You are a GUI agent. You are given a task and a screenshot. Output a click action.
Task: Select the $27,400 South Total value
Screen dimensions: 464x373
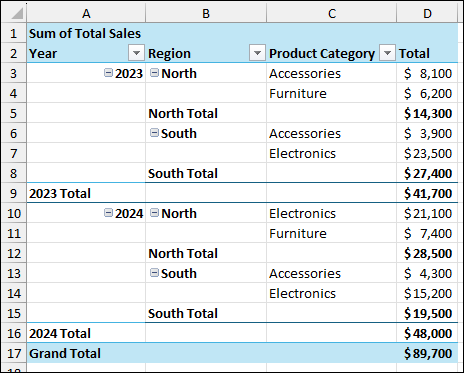(x=427, y=173)
